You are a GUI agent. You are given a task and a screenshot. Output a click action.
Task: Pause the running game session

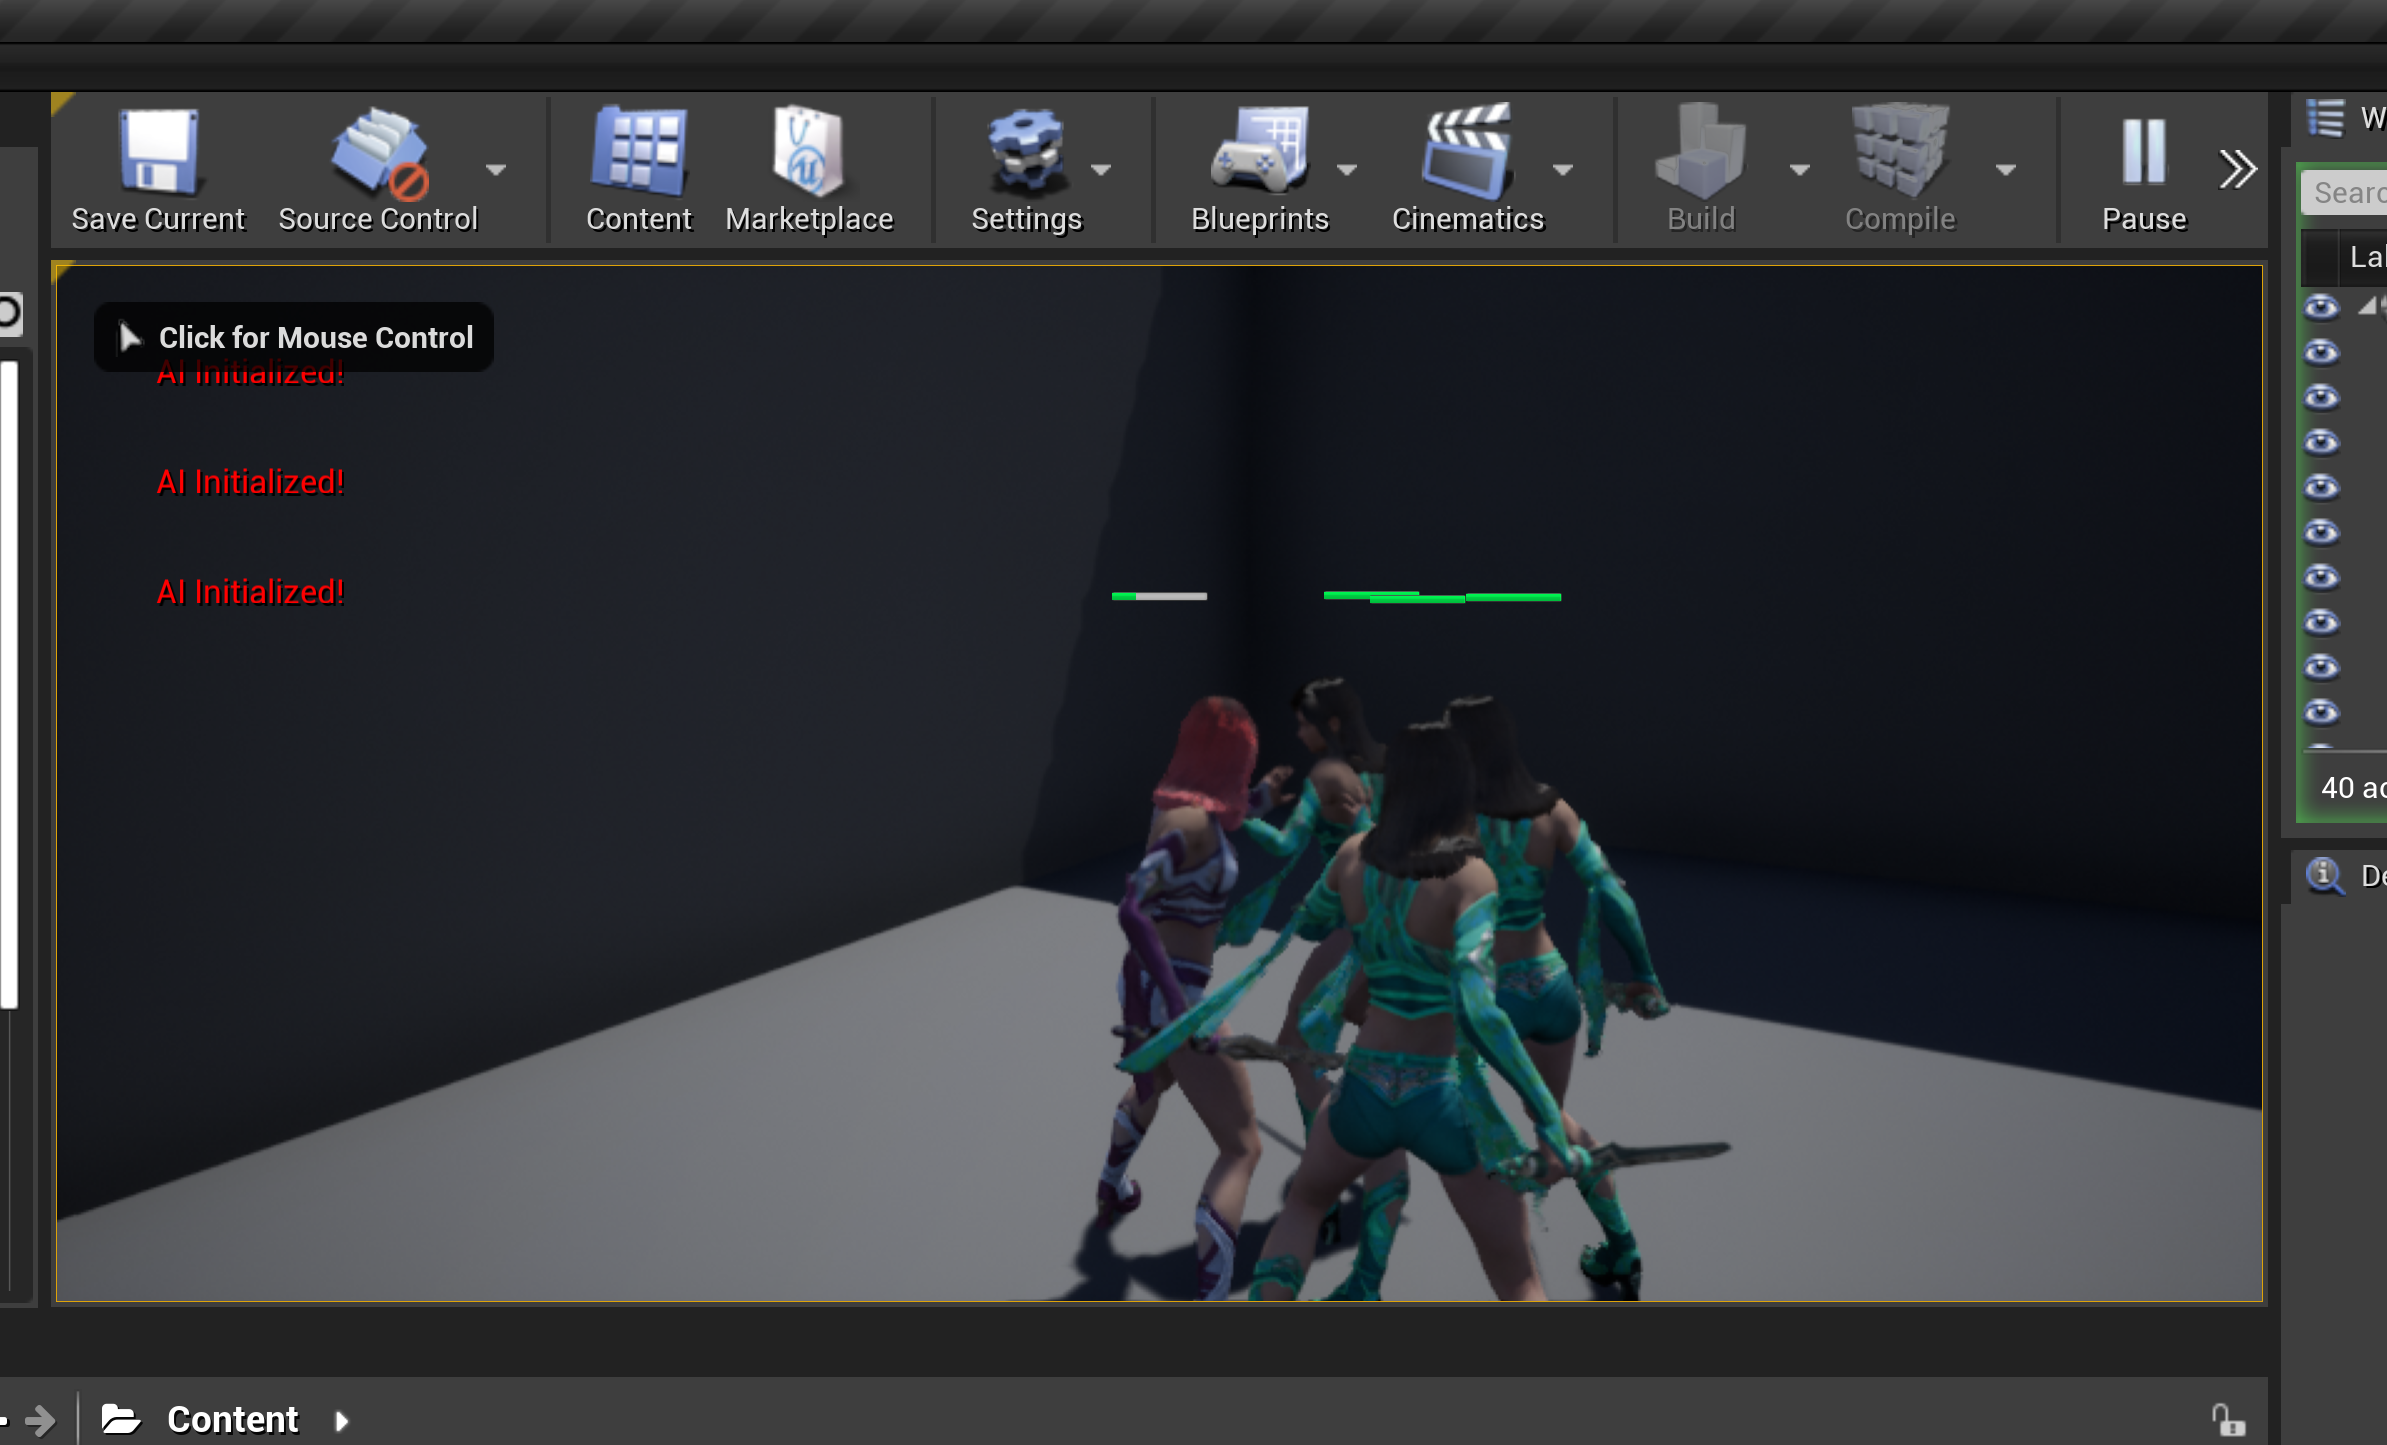click(x=2143, y=168)
